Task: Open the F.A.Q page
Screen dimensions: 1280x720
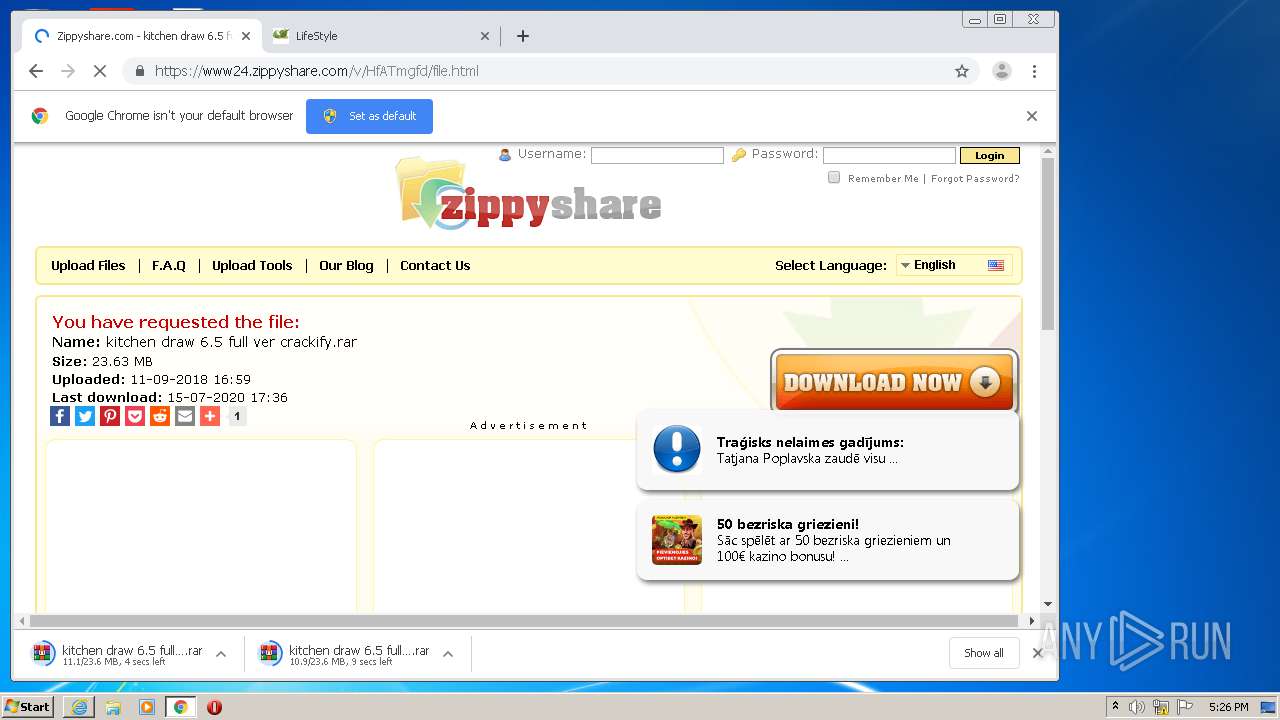Action: [169, 265]
